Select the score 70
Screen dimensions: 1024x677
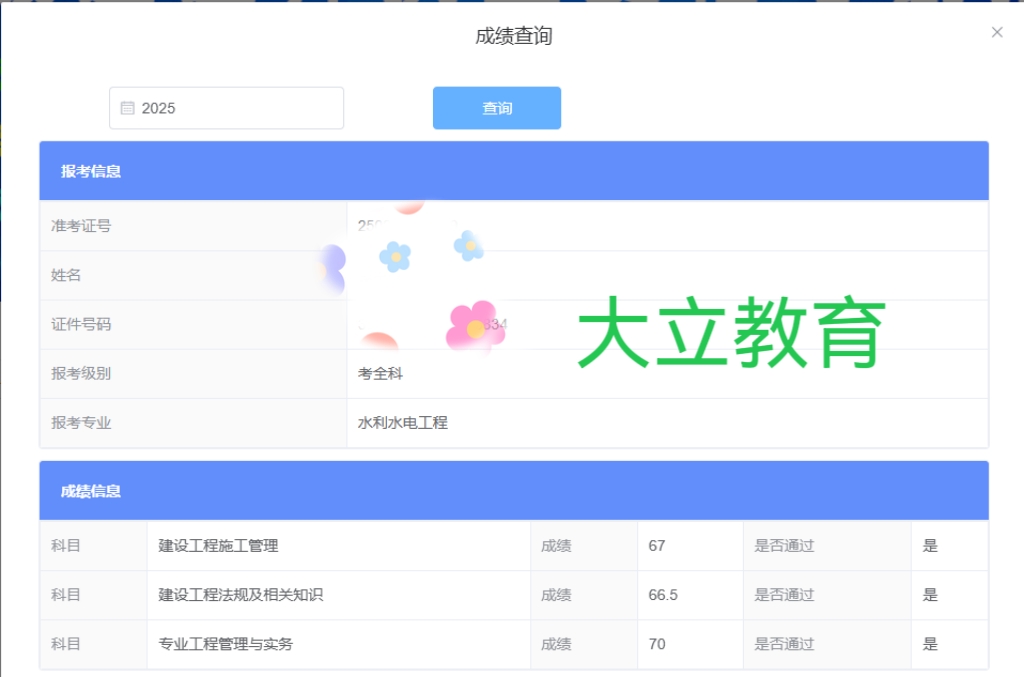(x=656, y=644)
